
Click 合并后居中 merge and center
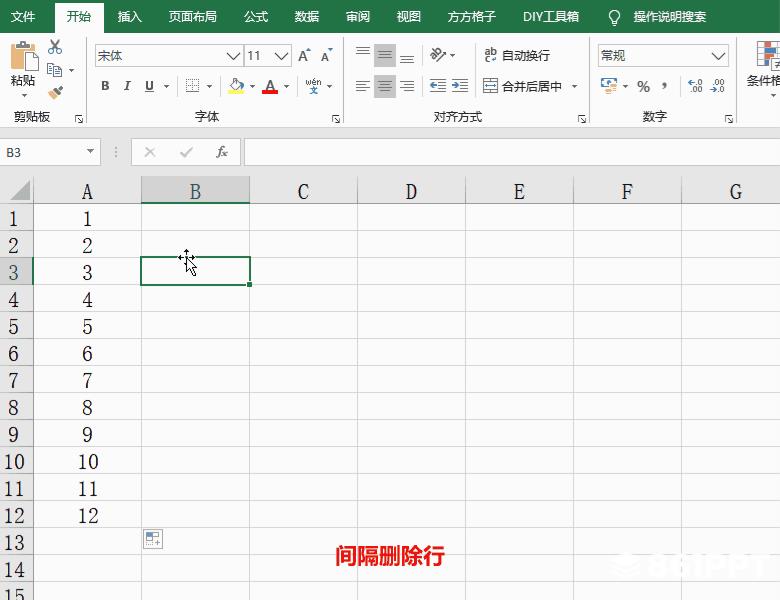(523, 86)
